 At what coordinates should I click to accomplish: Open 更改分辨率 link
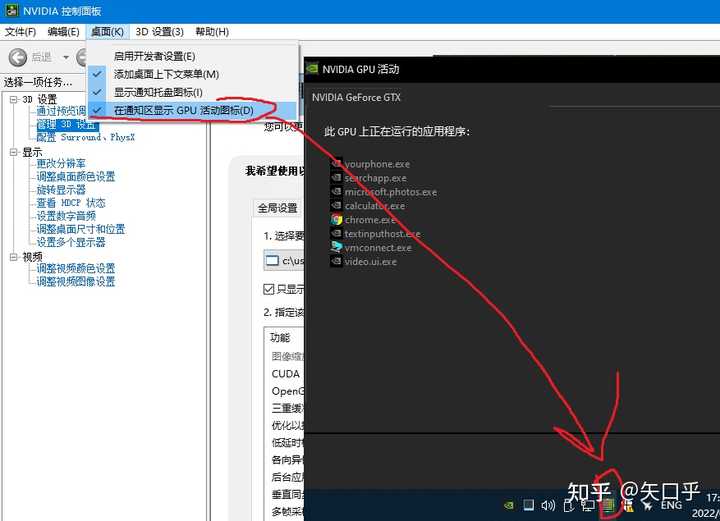click(61, 163)
